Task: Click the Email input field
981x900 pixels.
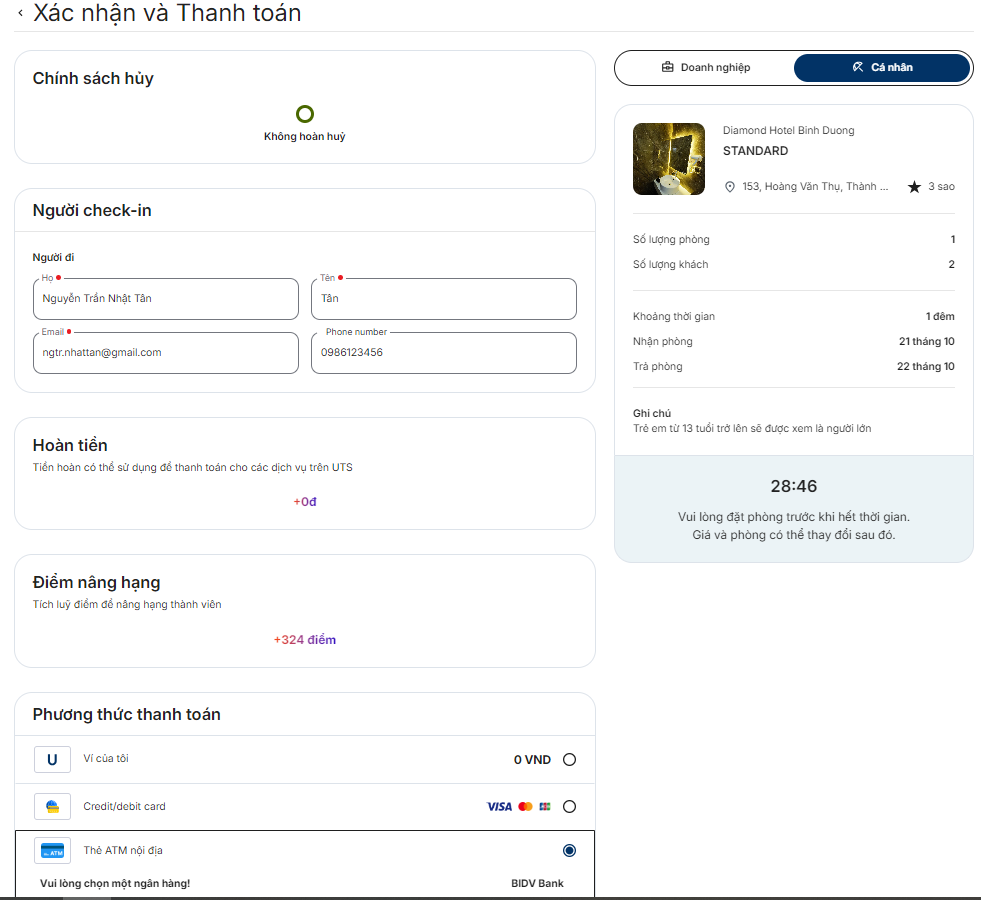Action: tap(166, 353)
